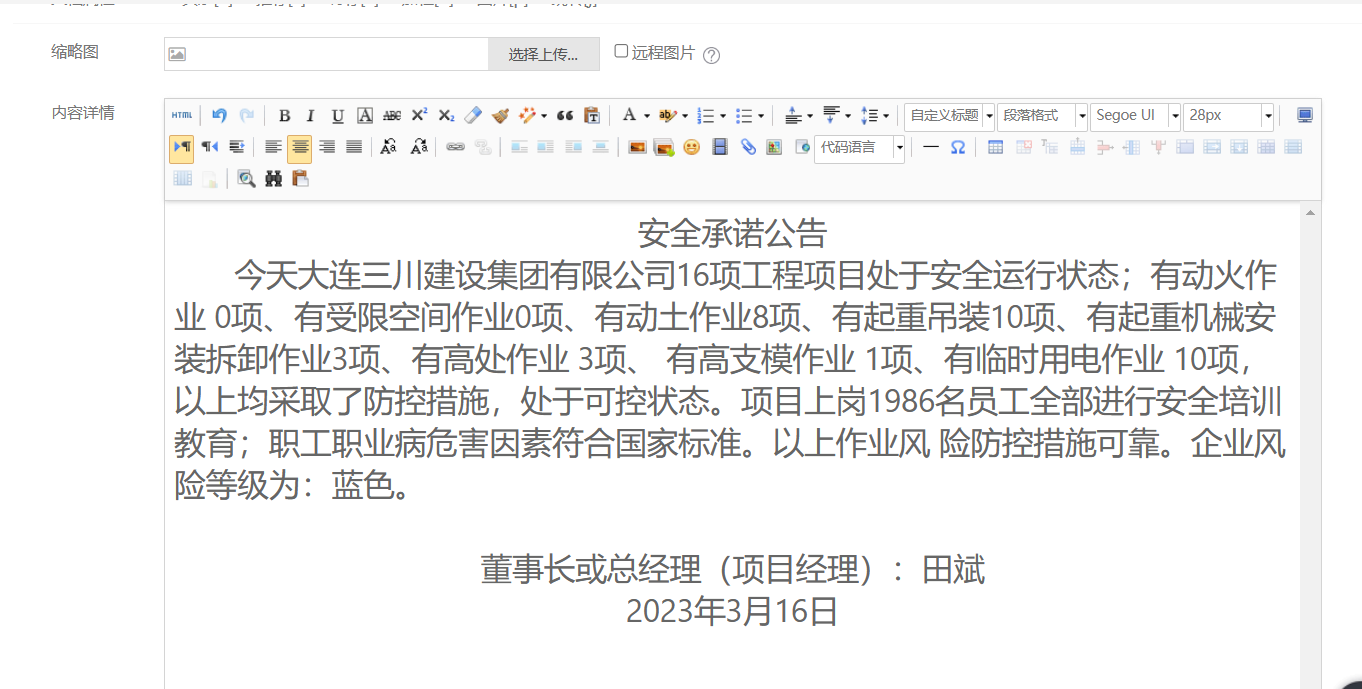Viewport: 1362px width, 689px height.
Task: Toggle left-to-right text direction
Action: pyautogui.click(x=181, y=147)
